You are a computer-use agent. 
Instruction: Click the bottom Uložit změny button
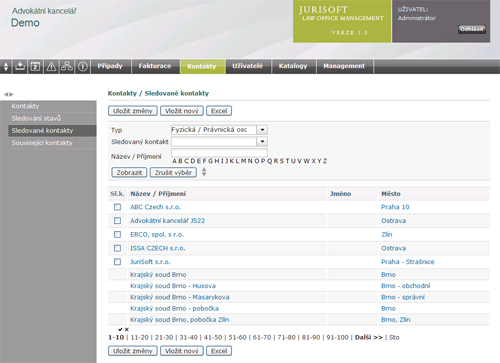tap(133, 351)
